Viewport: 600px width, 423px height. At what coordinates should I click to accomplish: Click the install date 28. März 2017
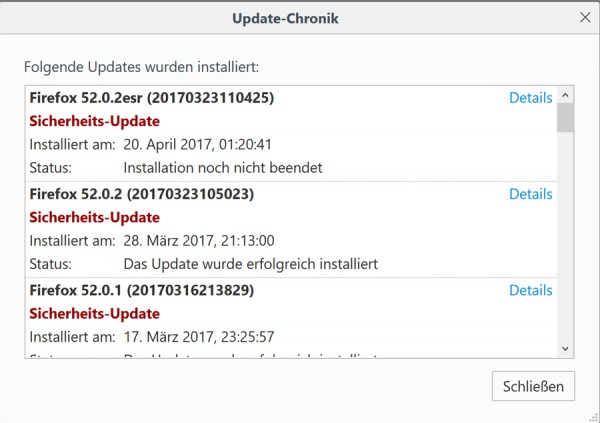198,240
